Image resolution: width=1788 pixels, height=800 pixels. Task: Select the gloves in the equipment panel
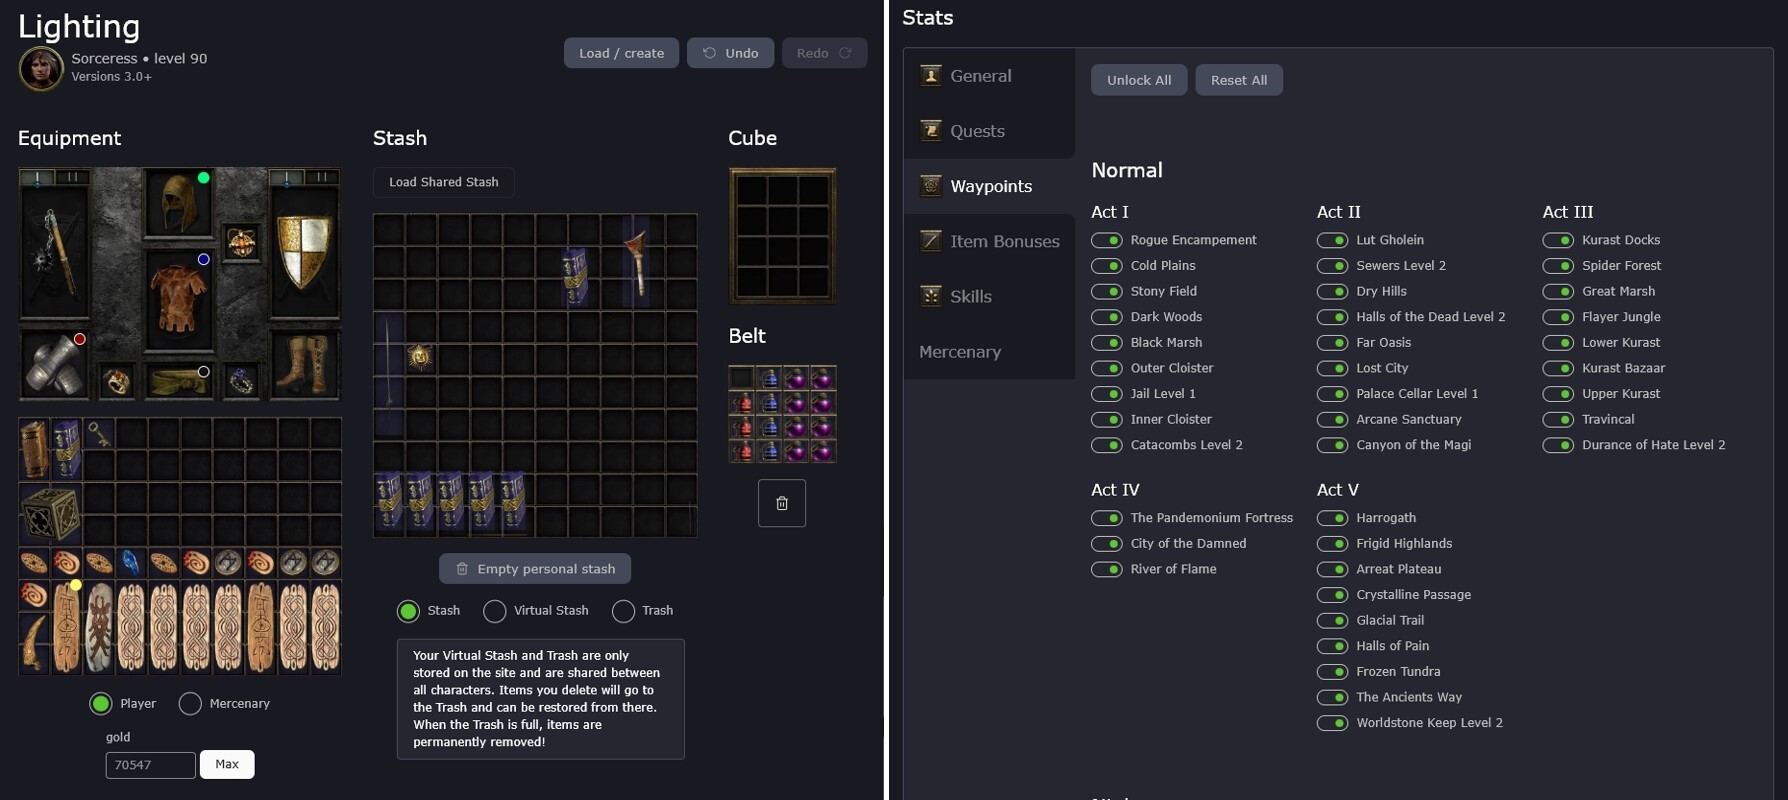[x=52, y=364]
